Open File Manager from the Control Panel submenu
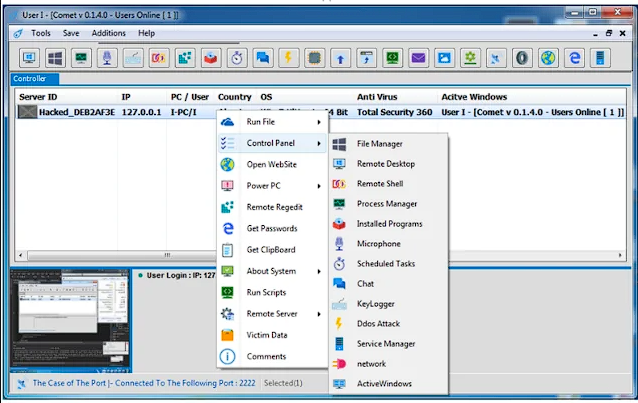 pos(378,144)
